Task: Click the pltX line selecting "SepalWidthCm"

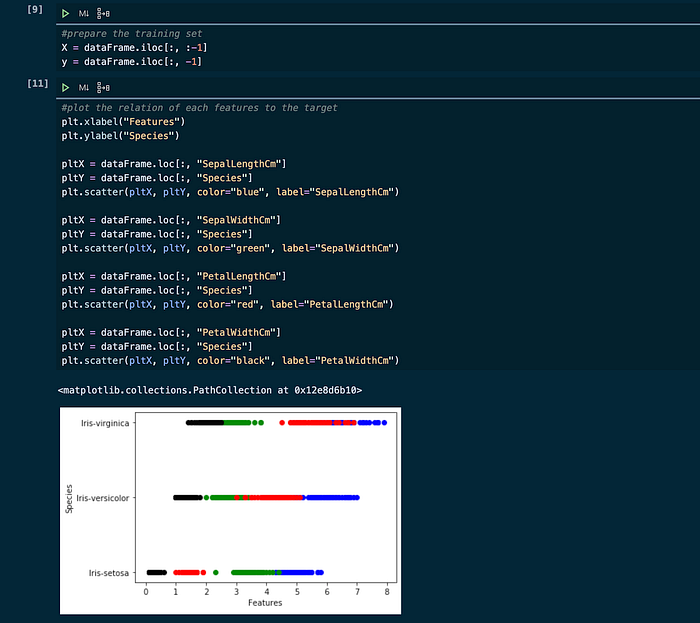Action: point(171,220)
